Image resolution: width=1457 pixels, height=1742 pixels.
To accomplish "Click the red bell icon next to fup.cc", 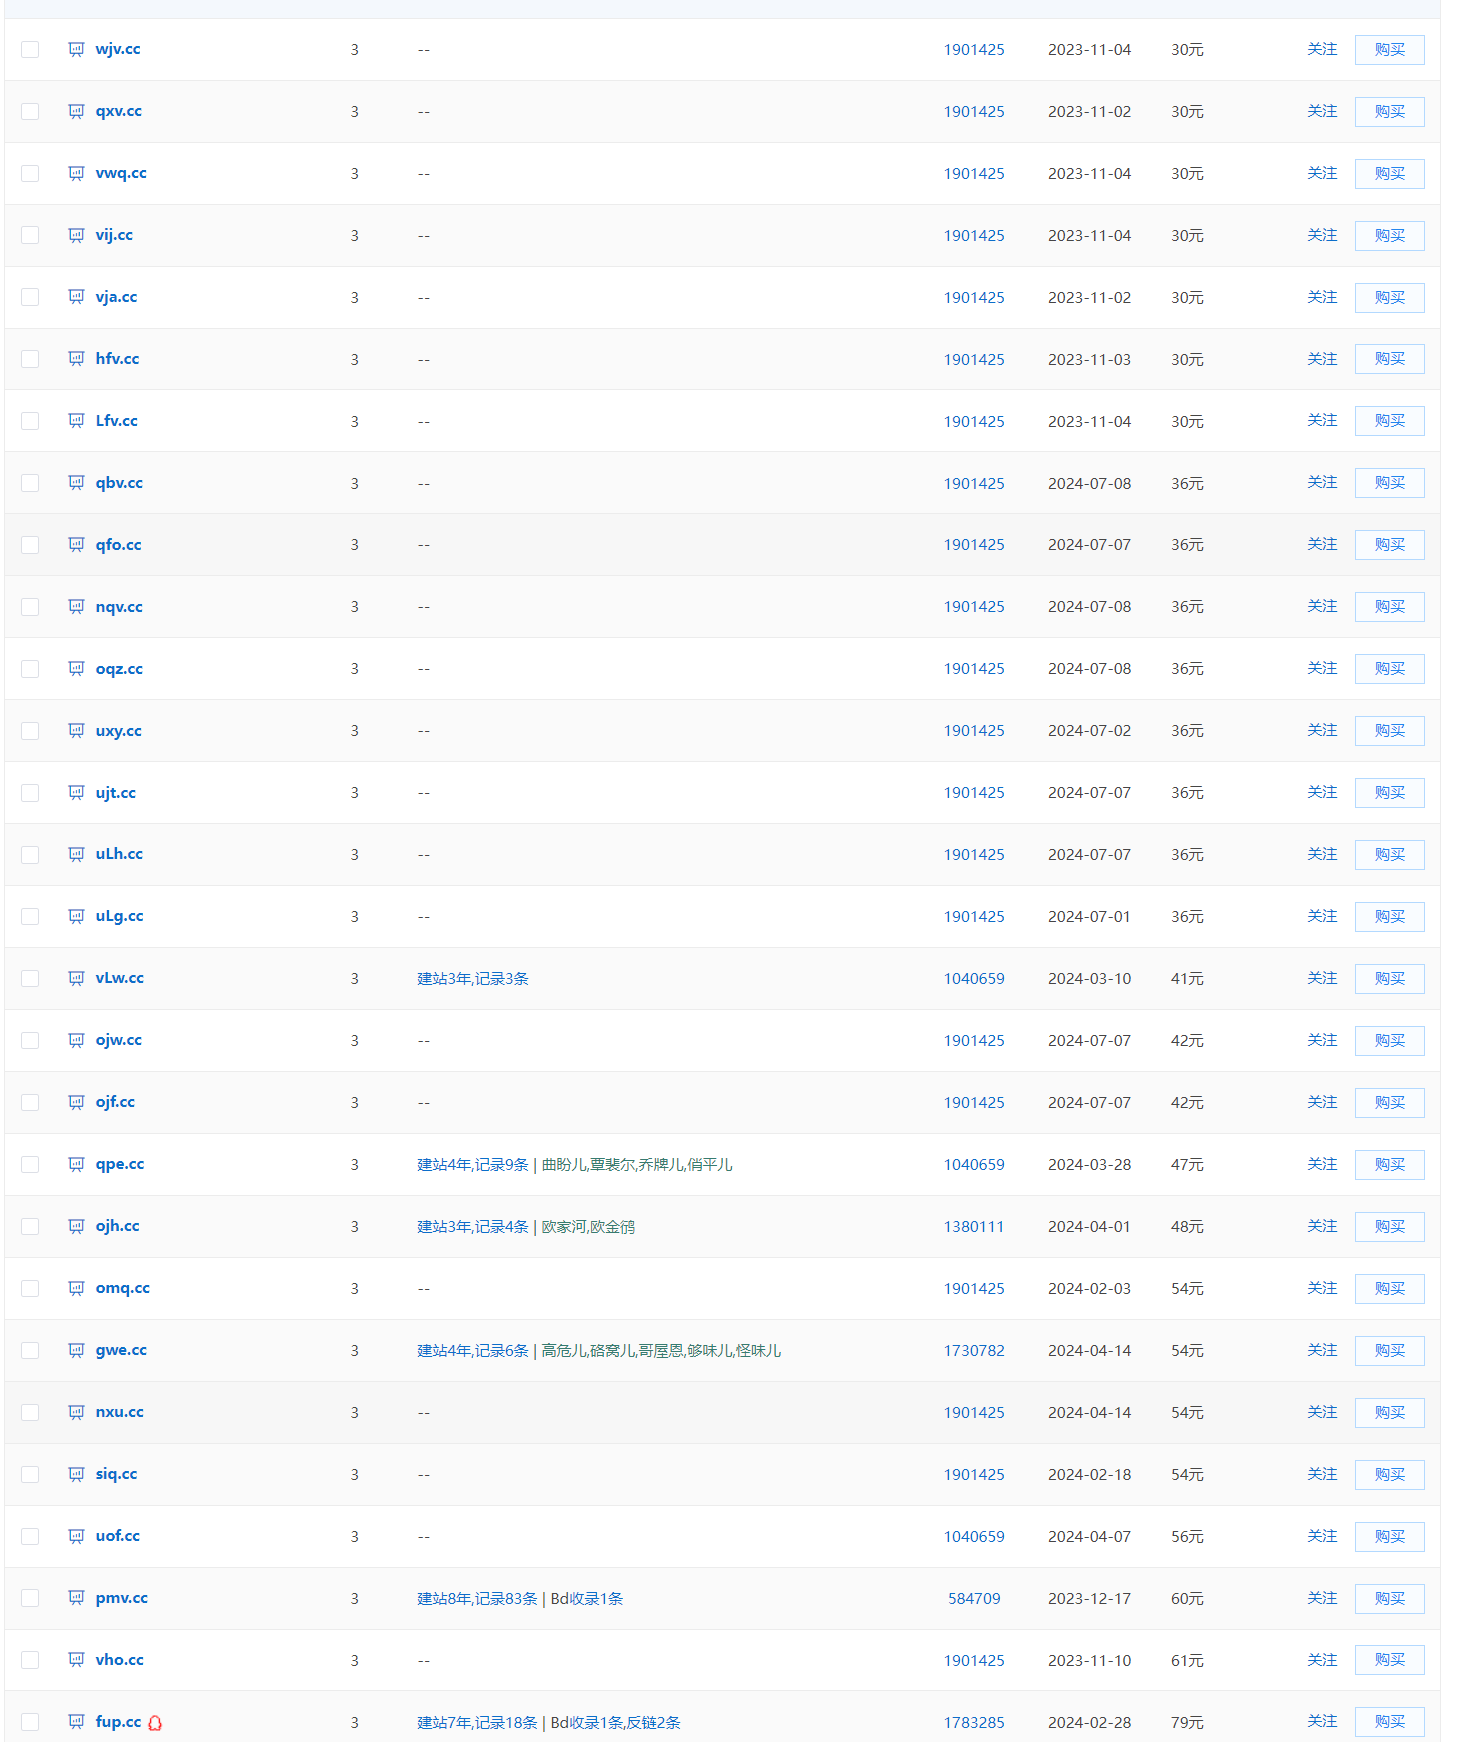I will click(155, 1722).
